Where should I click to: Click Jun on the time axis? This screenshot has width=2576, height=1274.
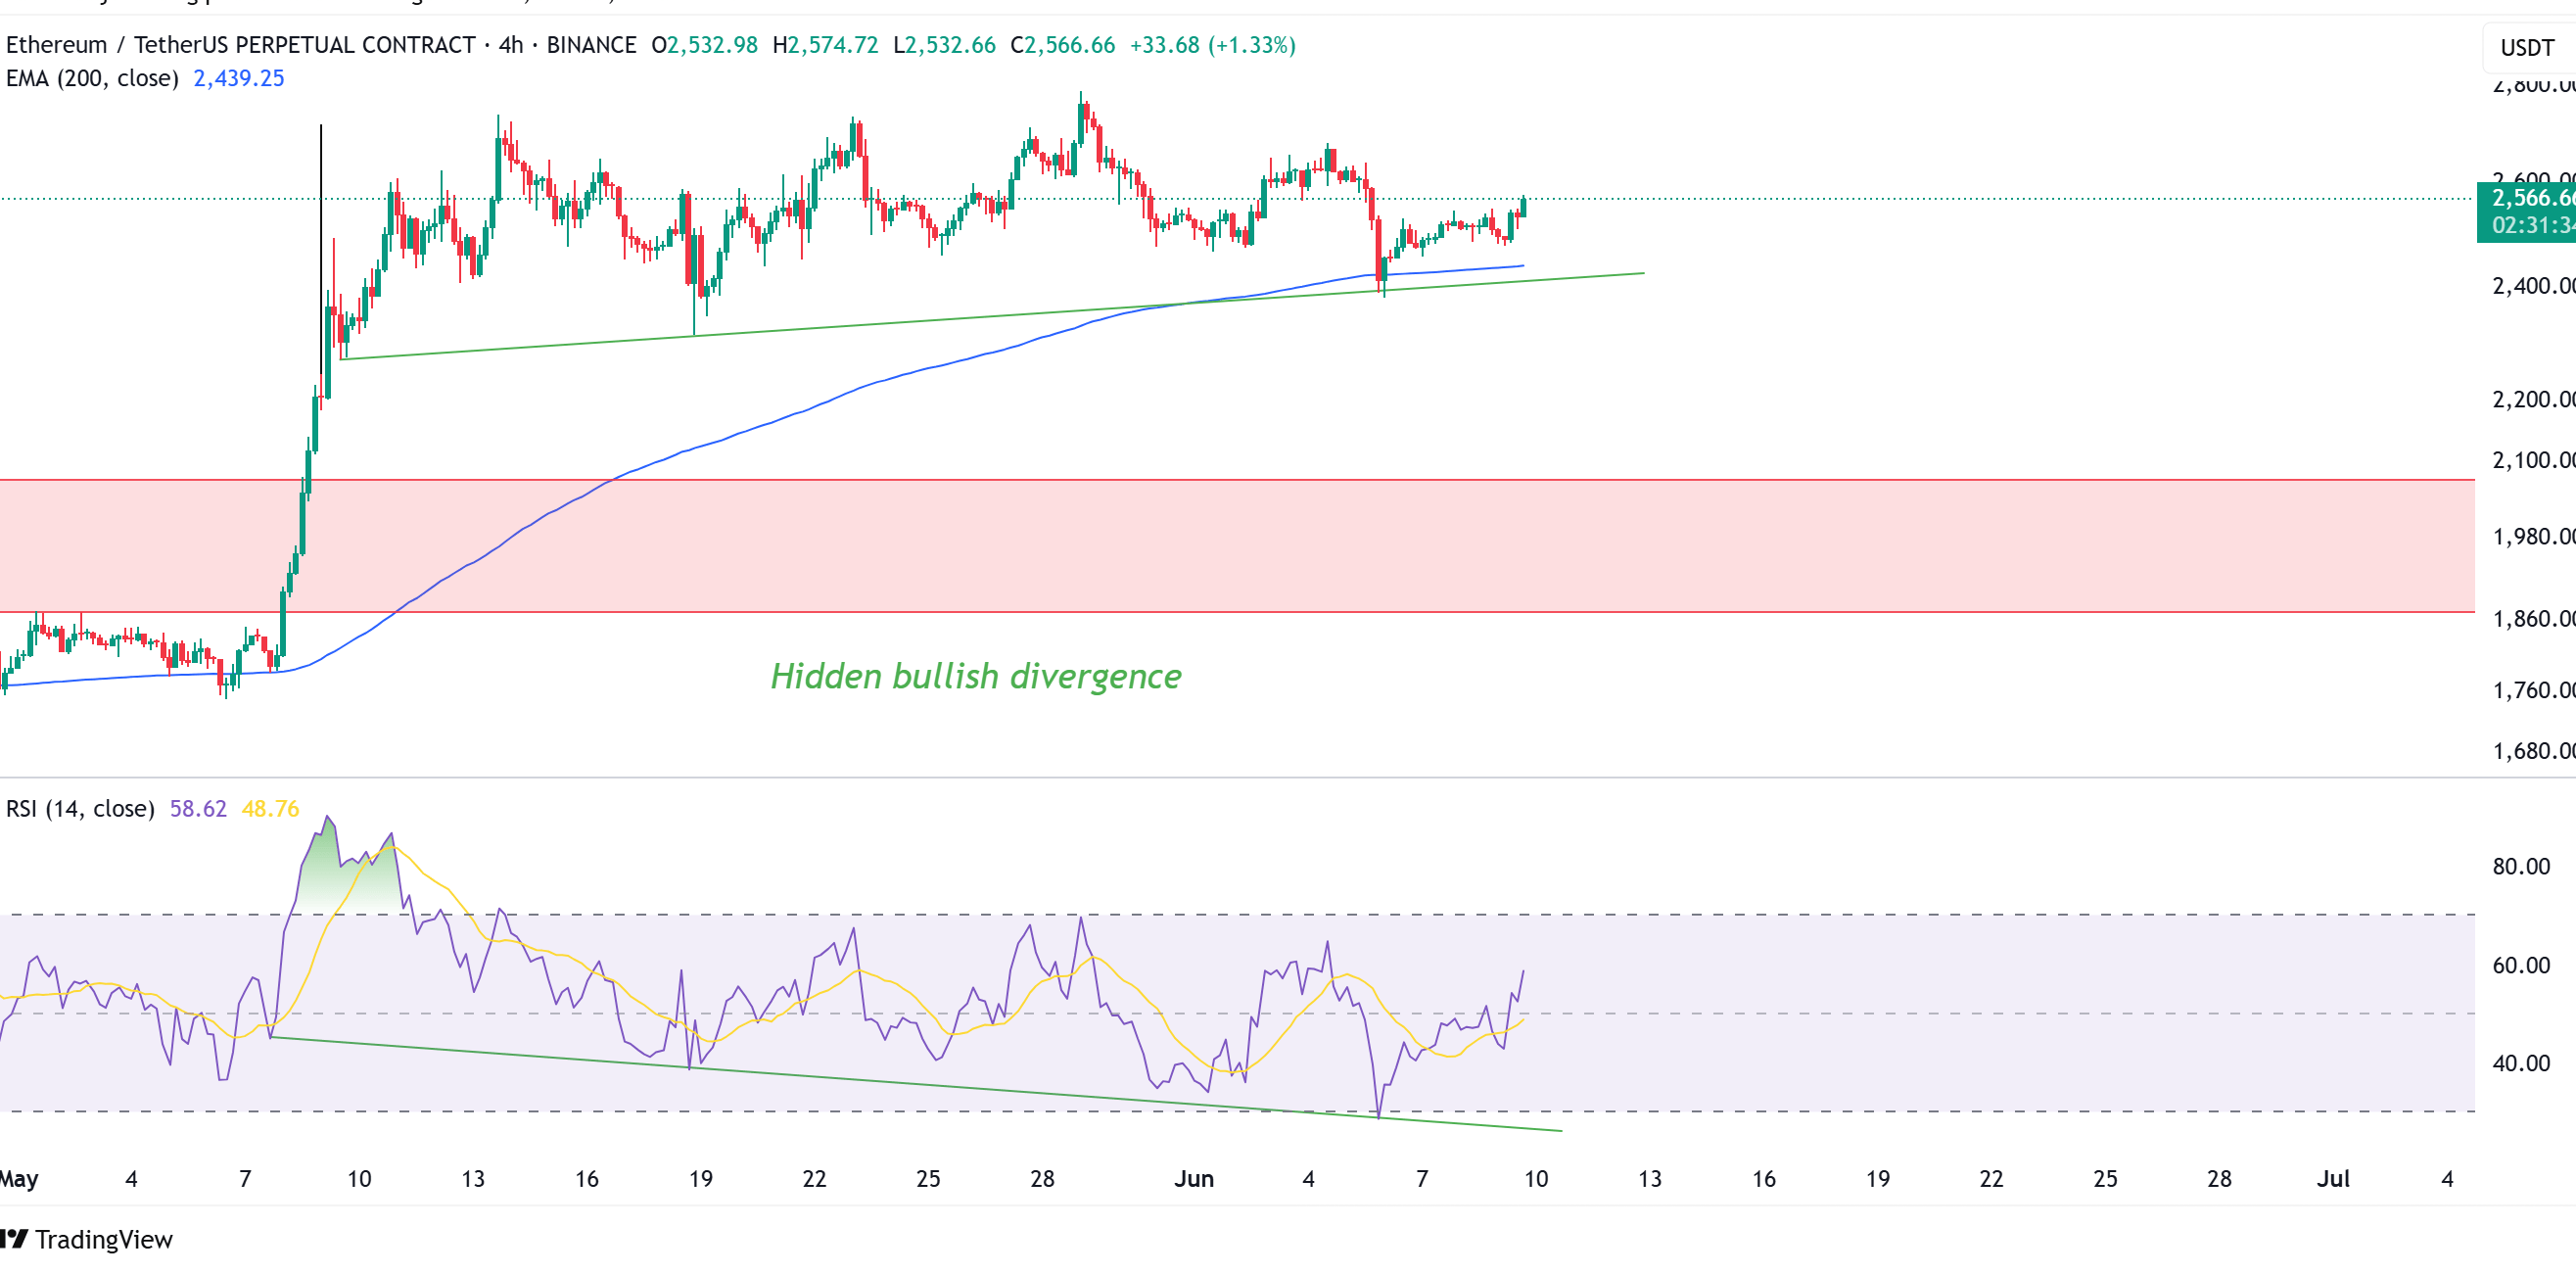[1196, 1179]
